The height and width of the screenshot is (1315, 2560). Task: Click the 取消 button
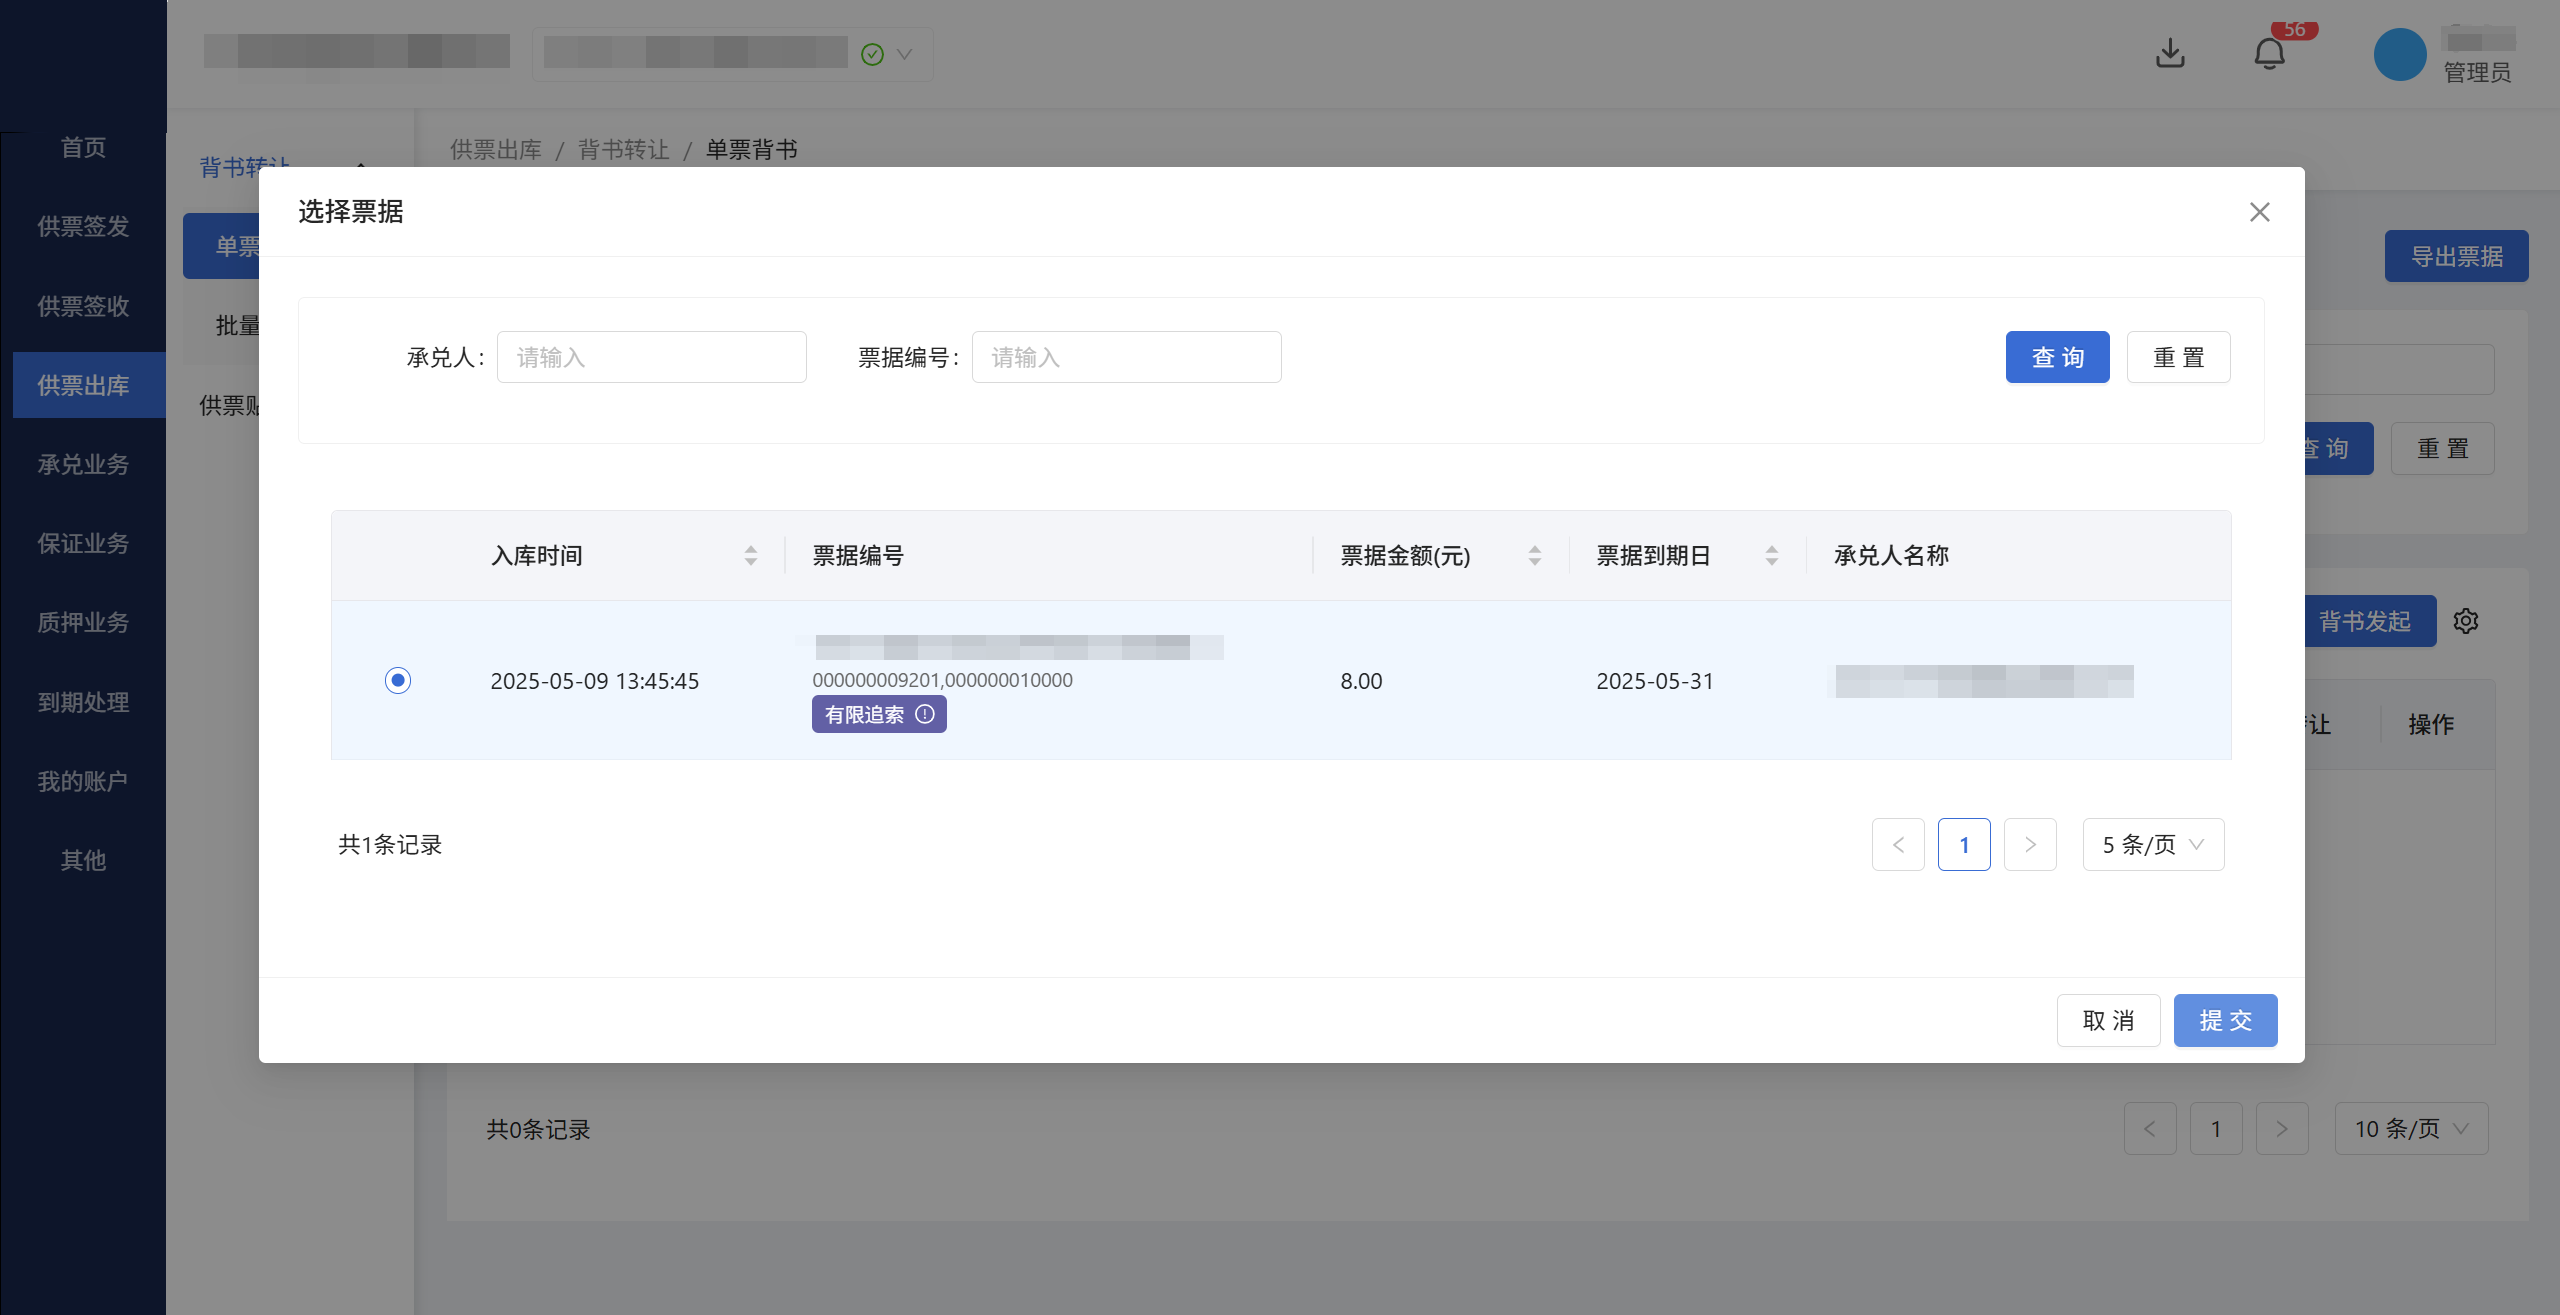pyautogui.click(x=2108, y=1020)
